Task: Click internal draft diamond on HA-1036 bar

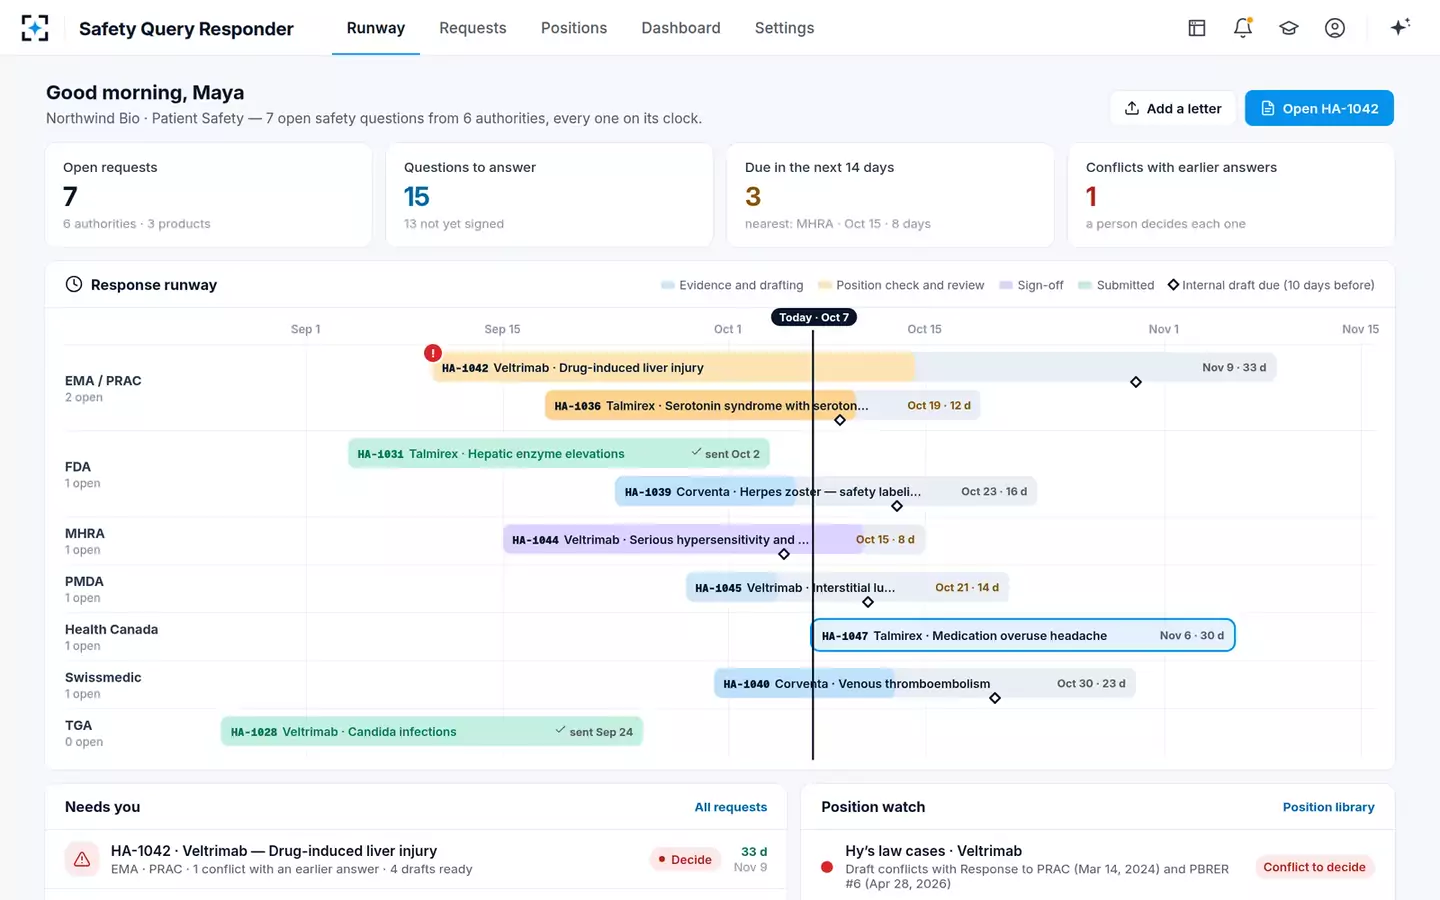Action: (840, 420)
